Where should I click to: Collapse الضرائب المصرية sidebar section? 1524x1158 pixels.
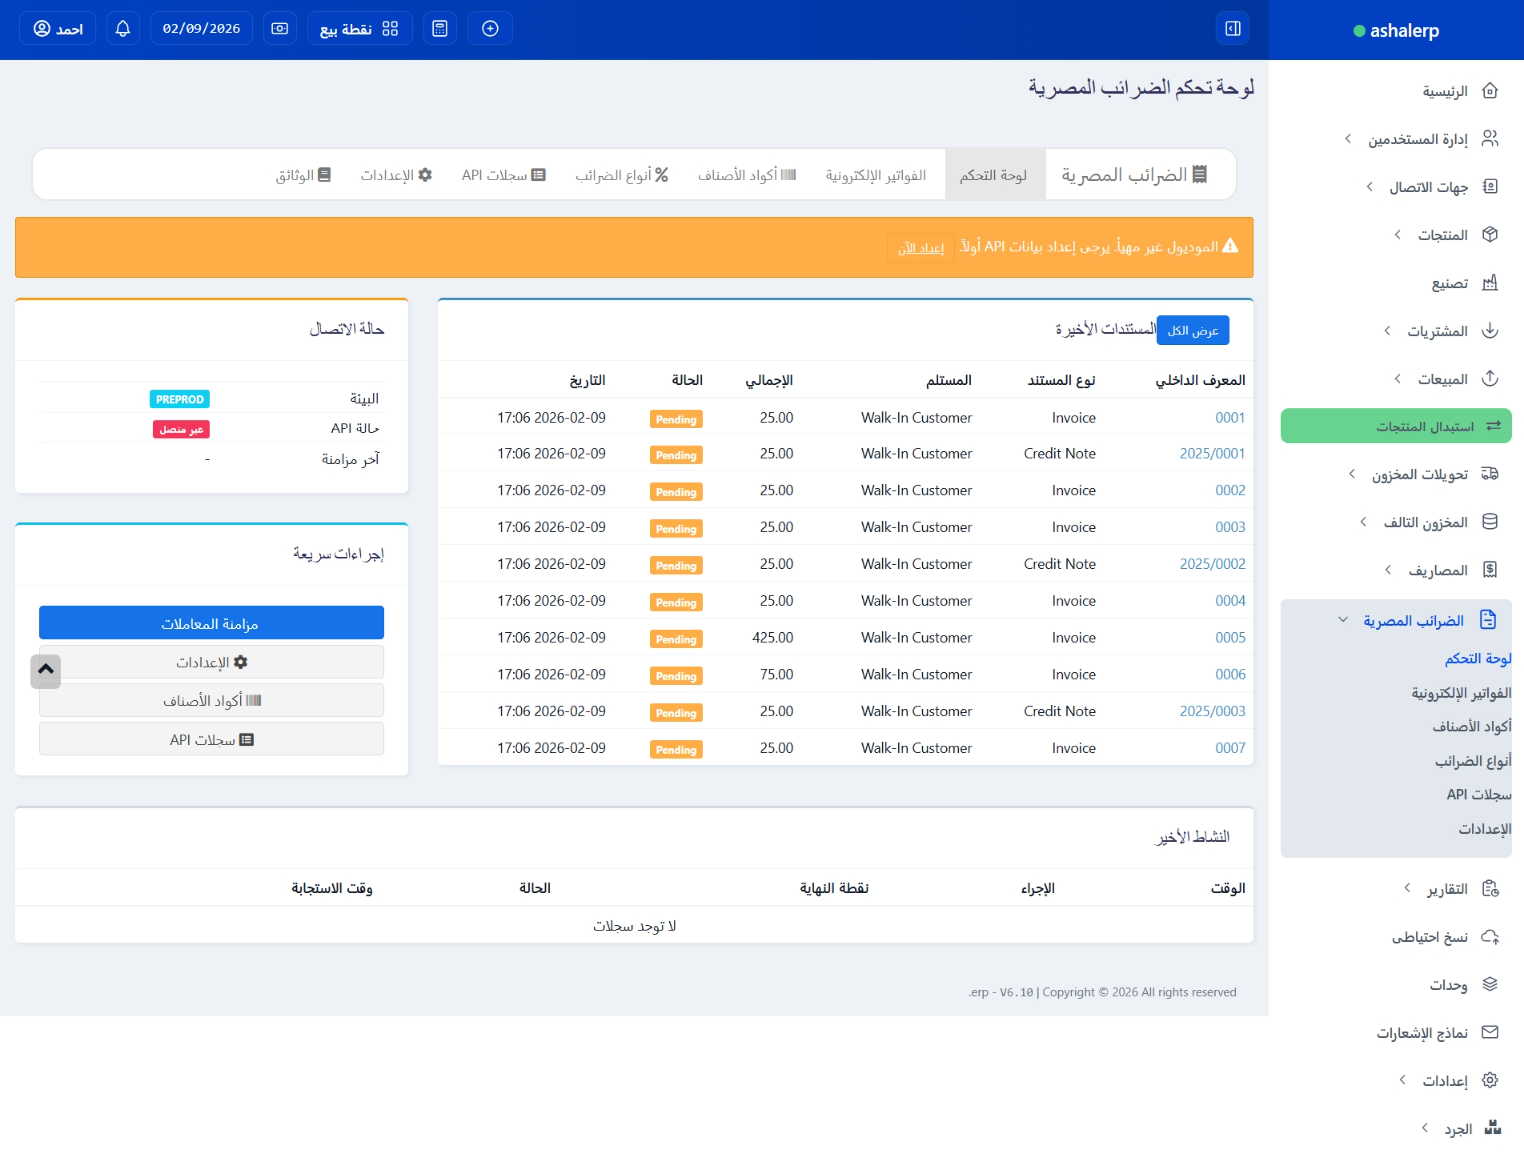coord(1413,621)
